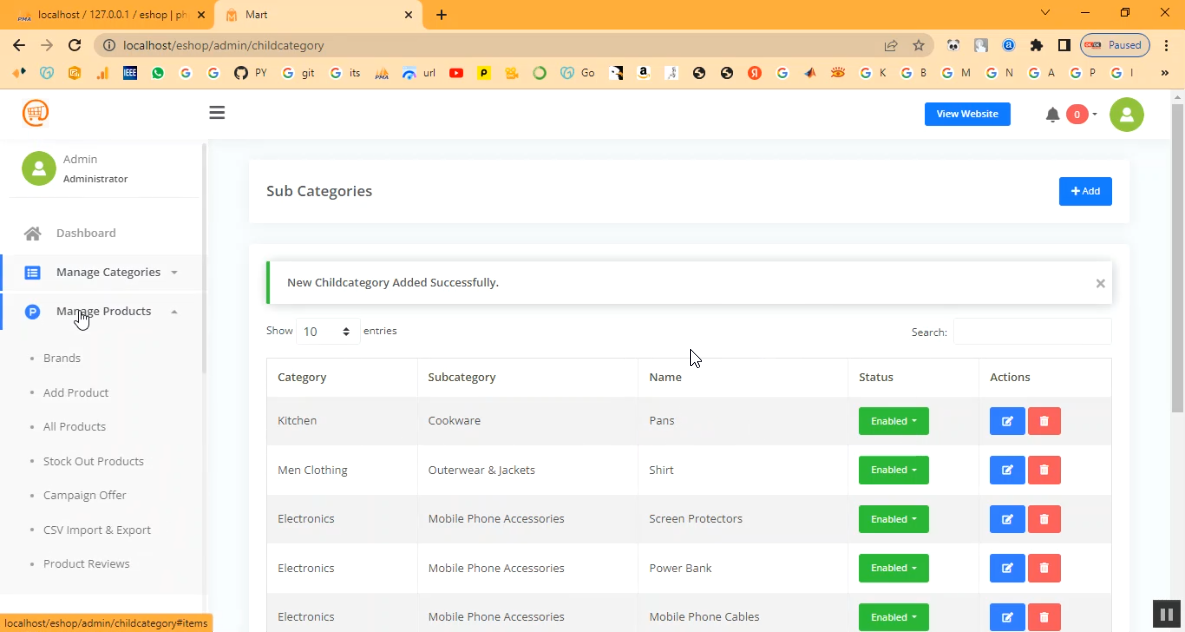Click the hamburger sidebar toggle icon
This screenshot has height=632, width=1185.
click(x=217, y=113)
